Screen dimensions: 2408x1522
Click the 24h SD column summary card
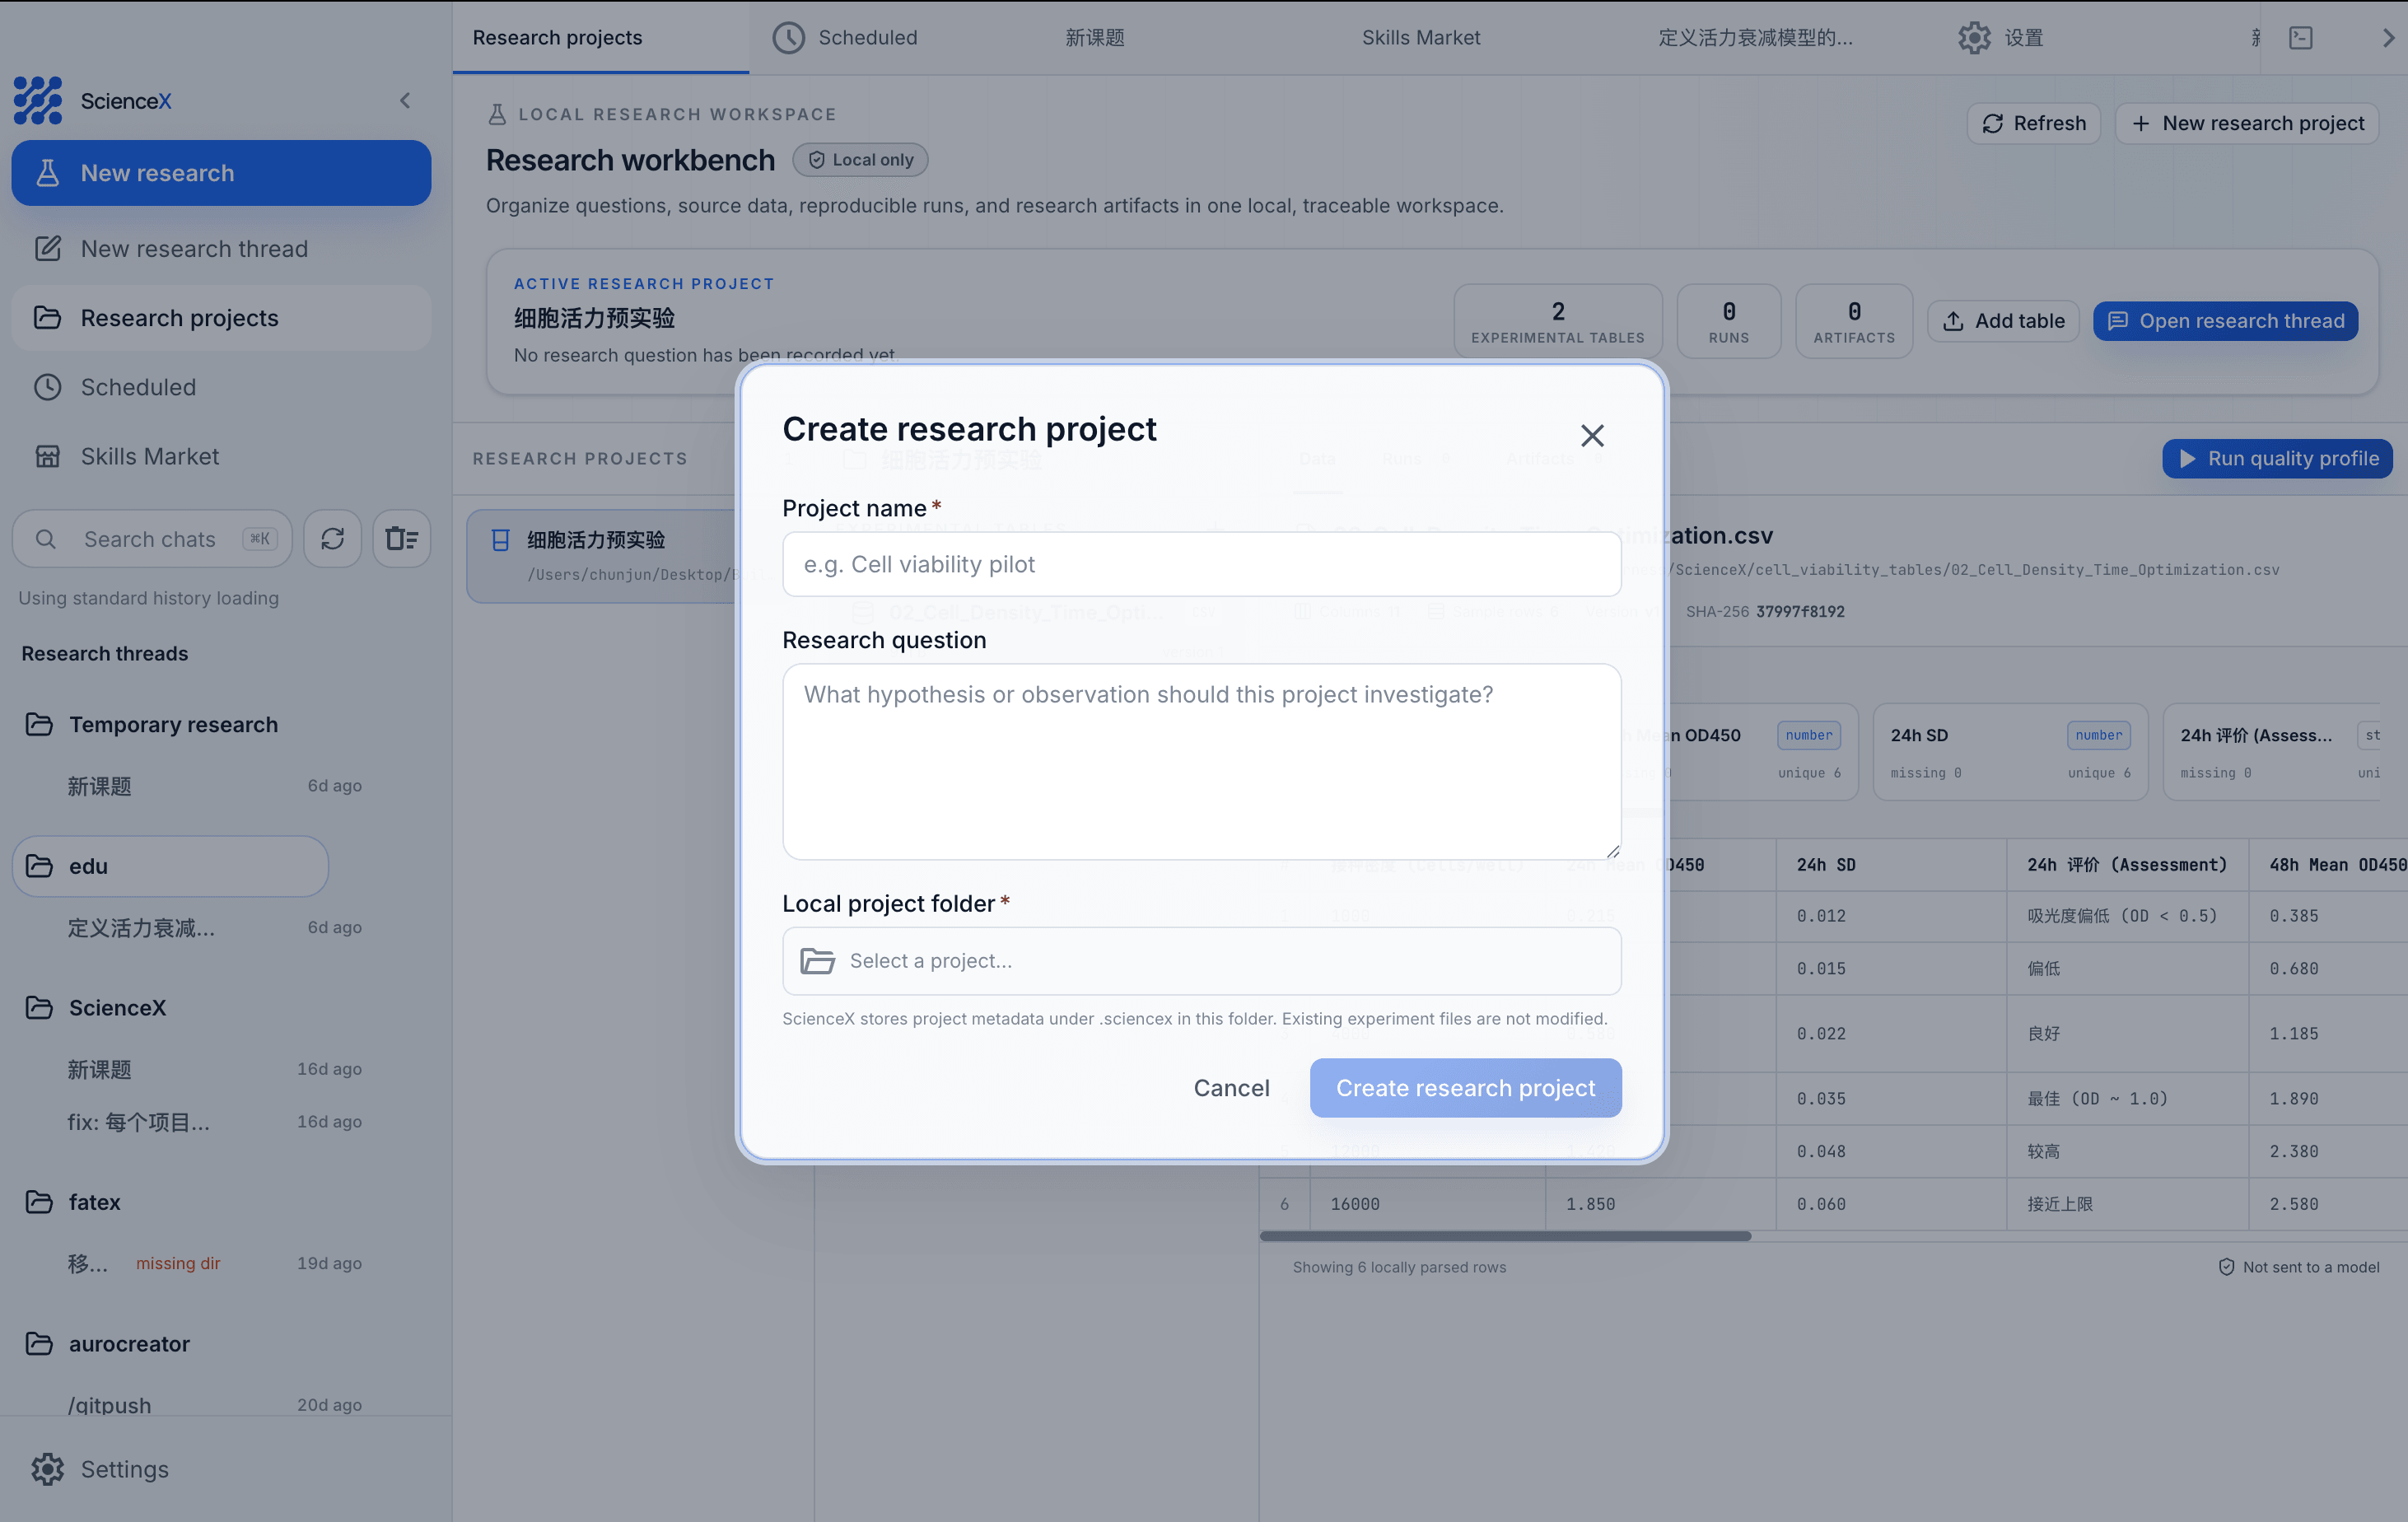pos(2010,752)
